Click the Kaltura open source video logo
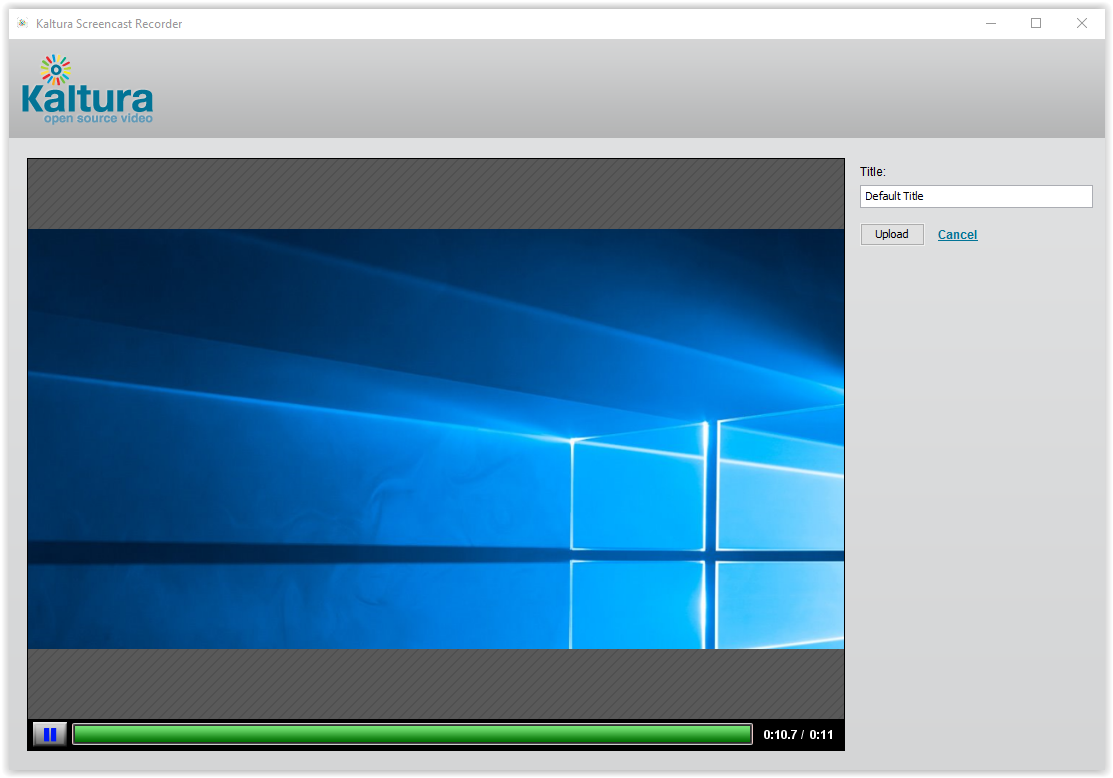1113x778 pixels. pos(87,89)
